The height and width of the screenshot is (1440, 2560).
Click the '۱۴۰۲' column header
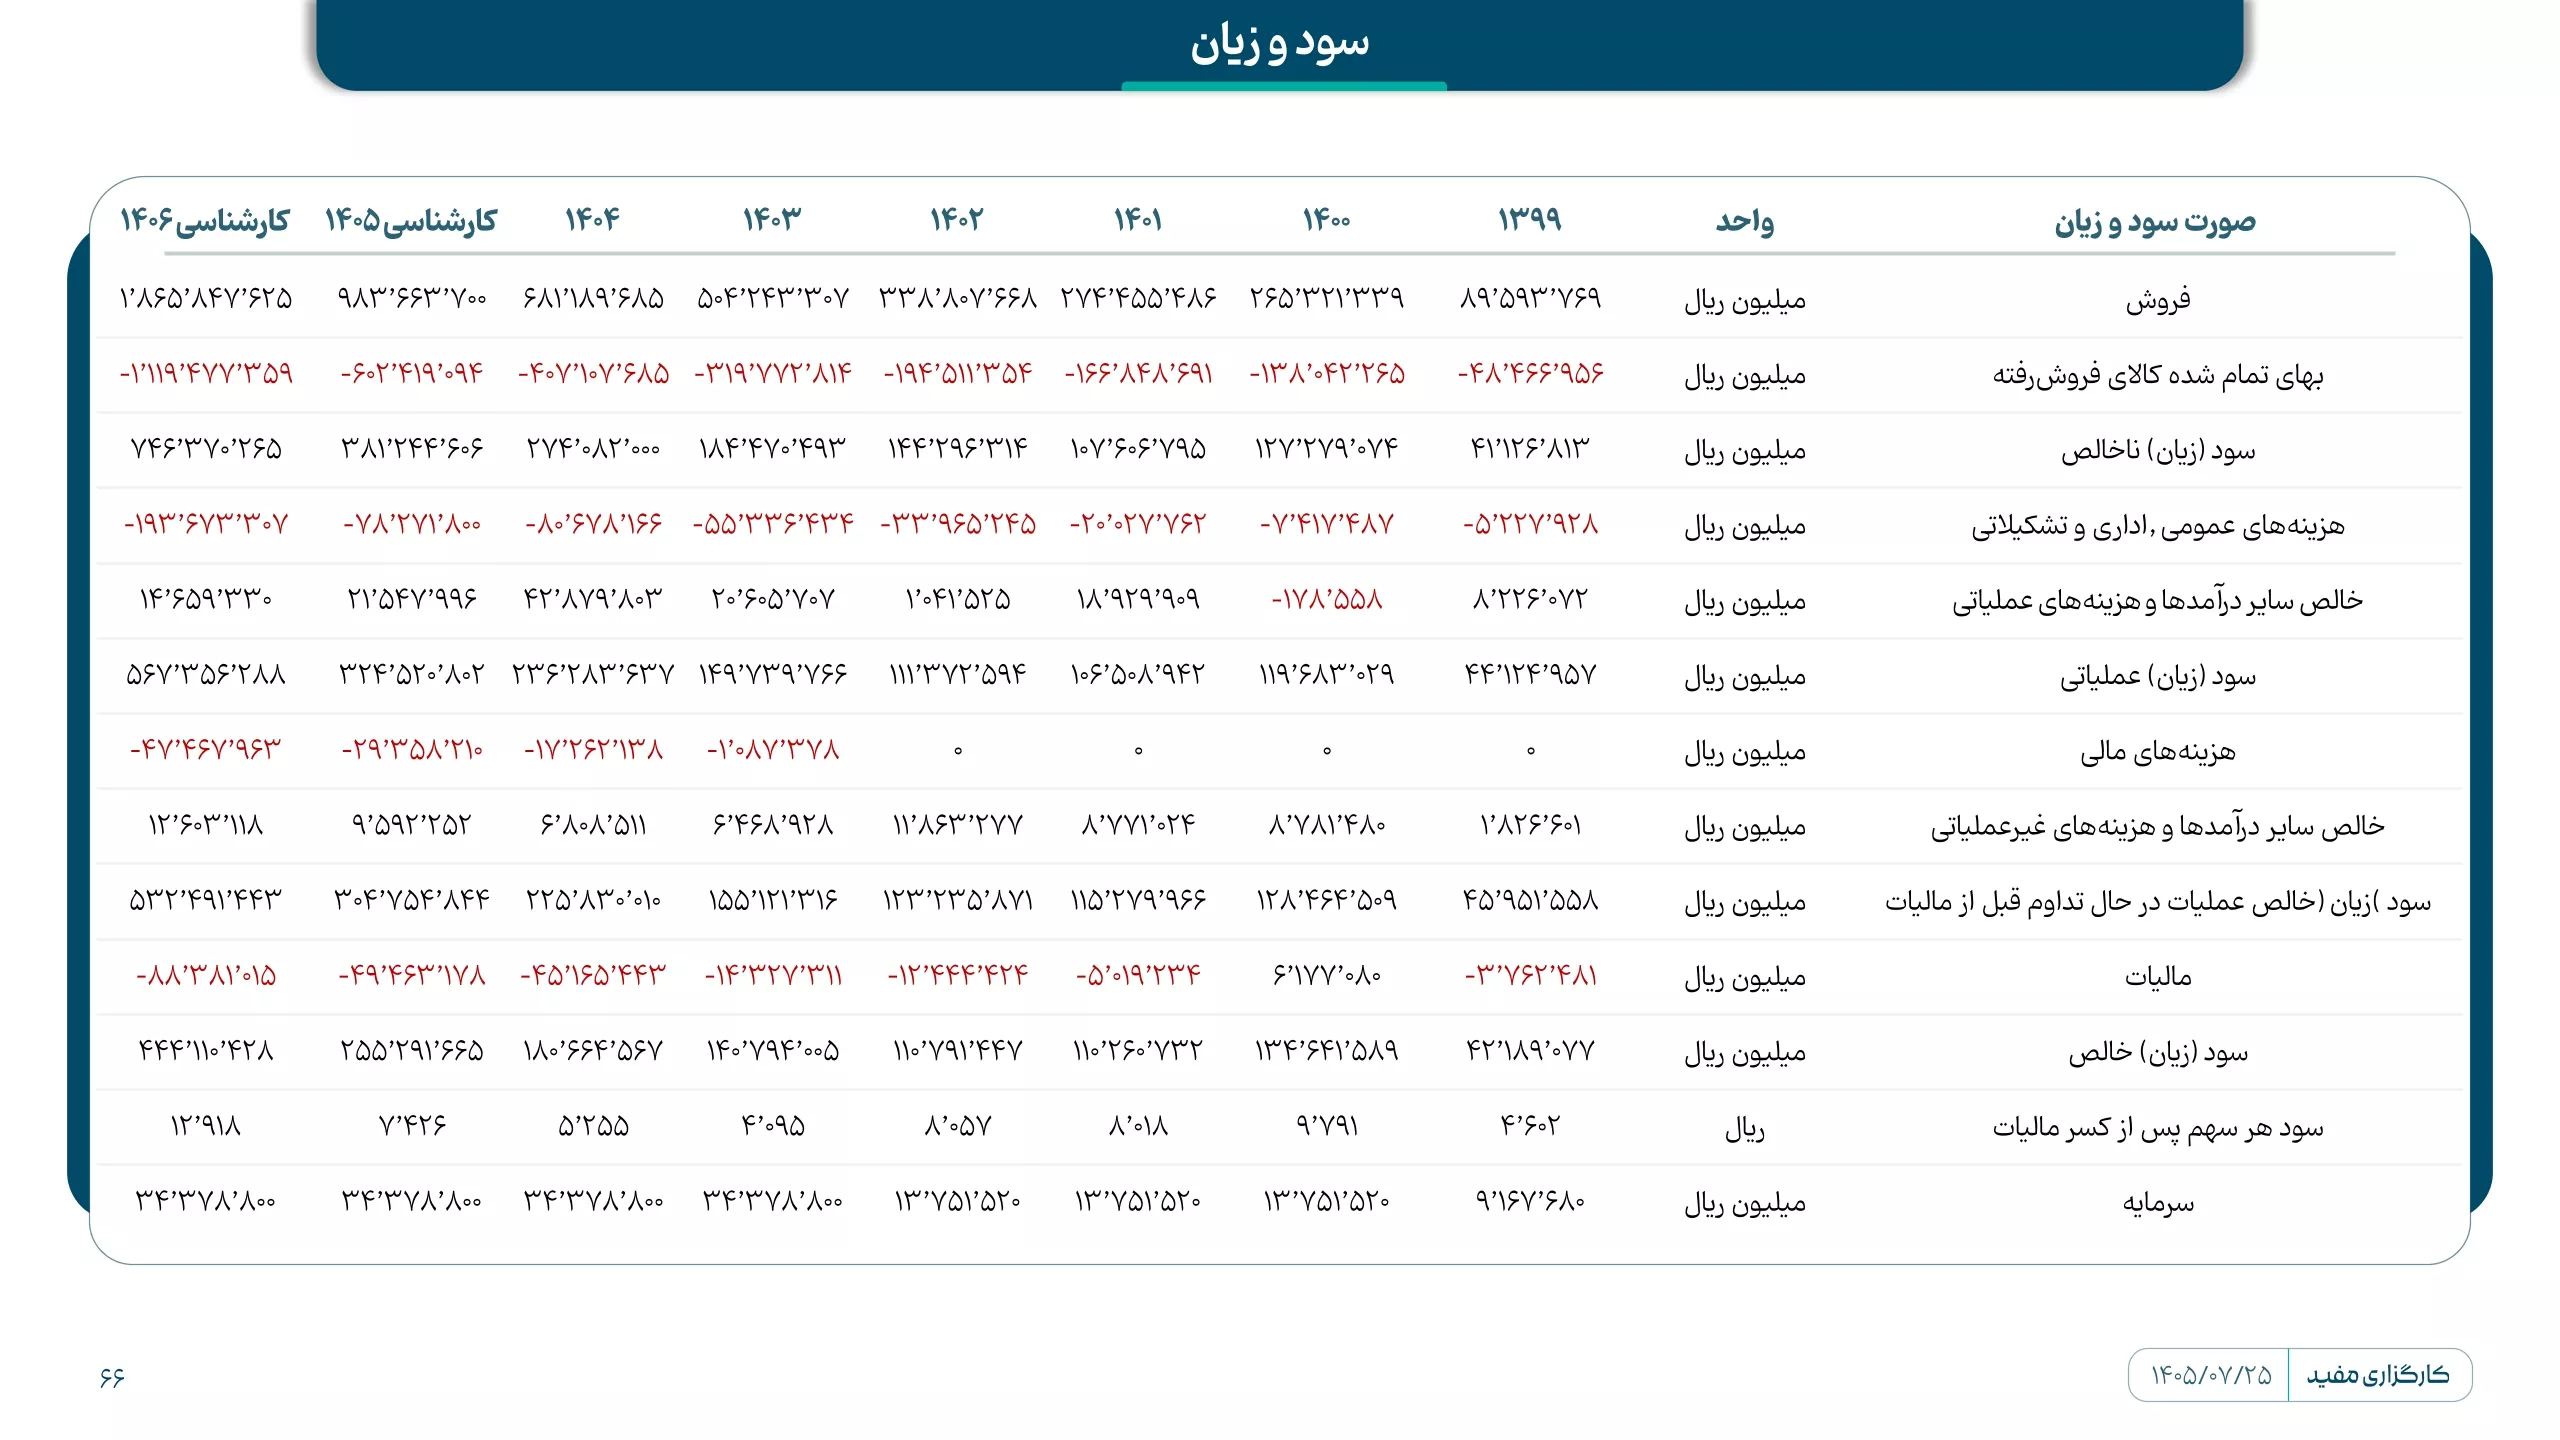pos(956,219)
